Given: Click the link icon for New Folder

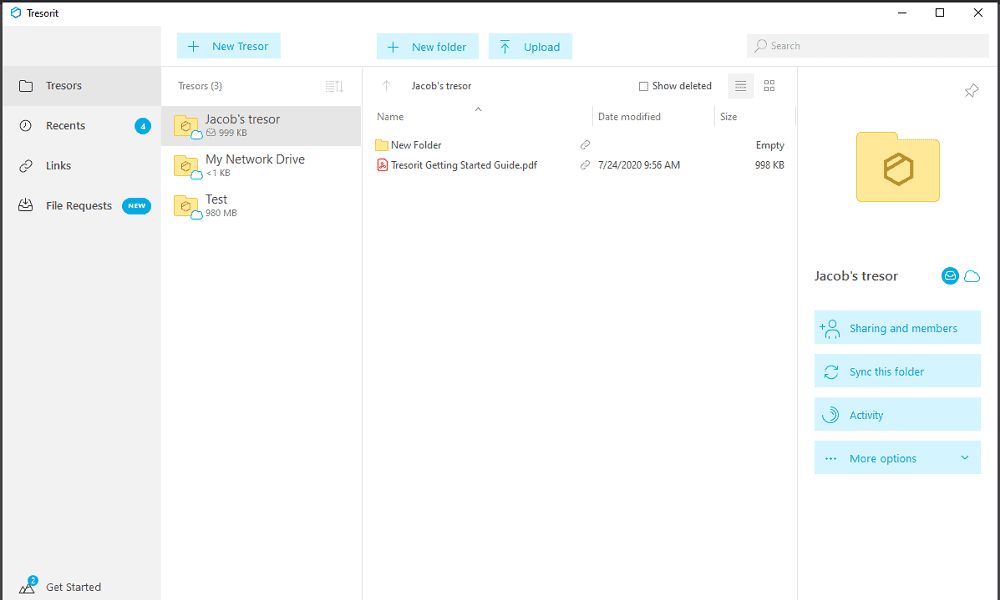Looking at the screenshot, I should pos(585,145).
